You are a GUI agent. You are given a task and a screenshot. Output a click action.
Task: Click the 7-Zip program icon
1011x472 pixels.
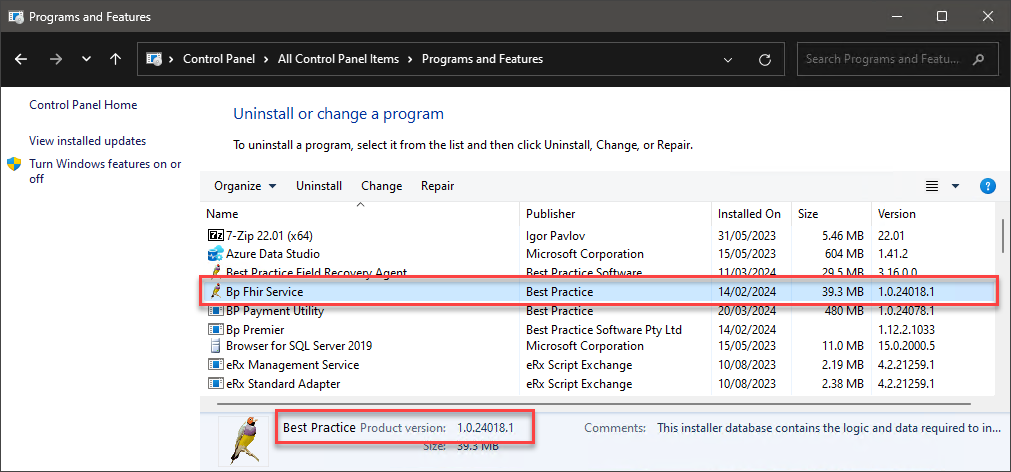click(x=215, y=235)
